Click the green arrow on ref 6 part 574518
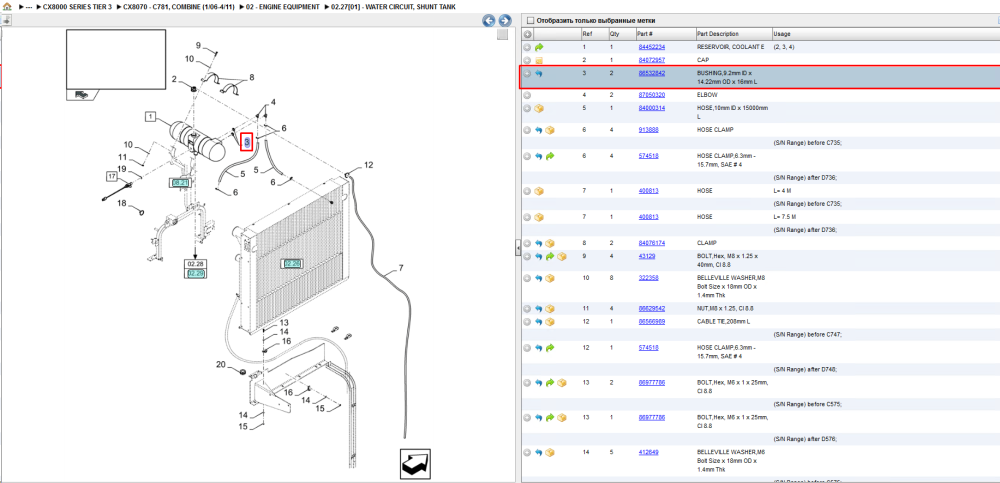The height and width of the screenshot is (483, 1000). point(550,156)
